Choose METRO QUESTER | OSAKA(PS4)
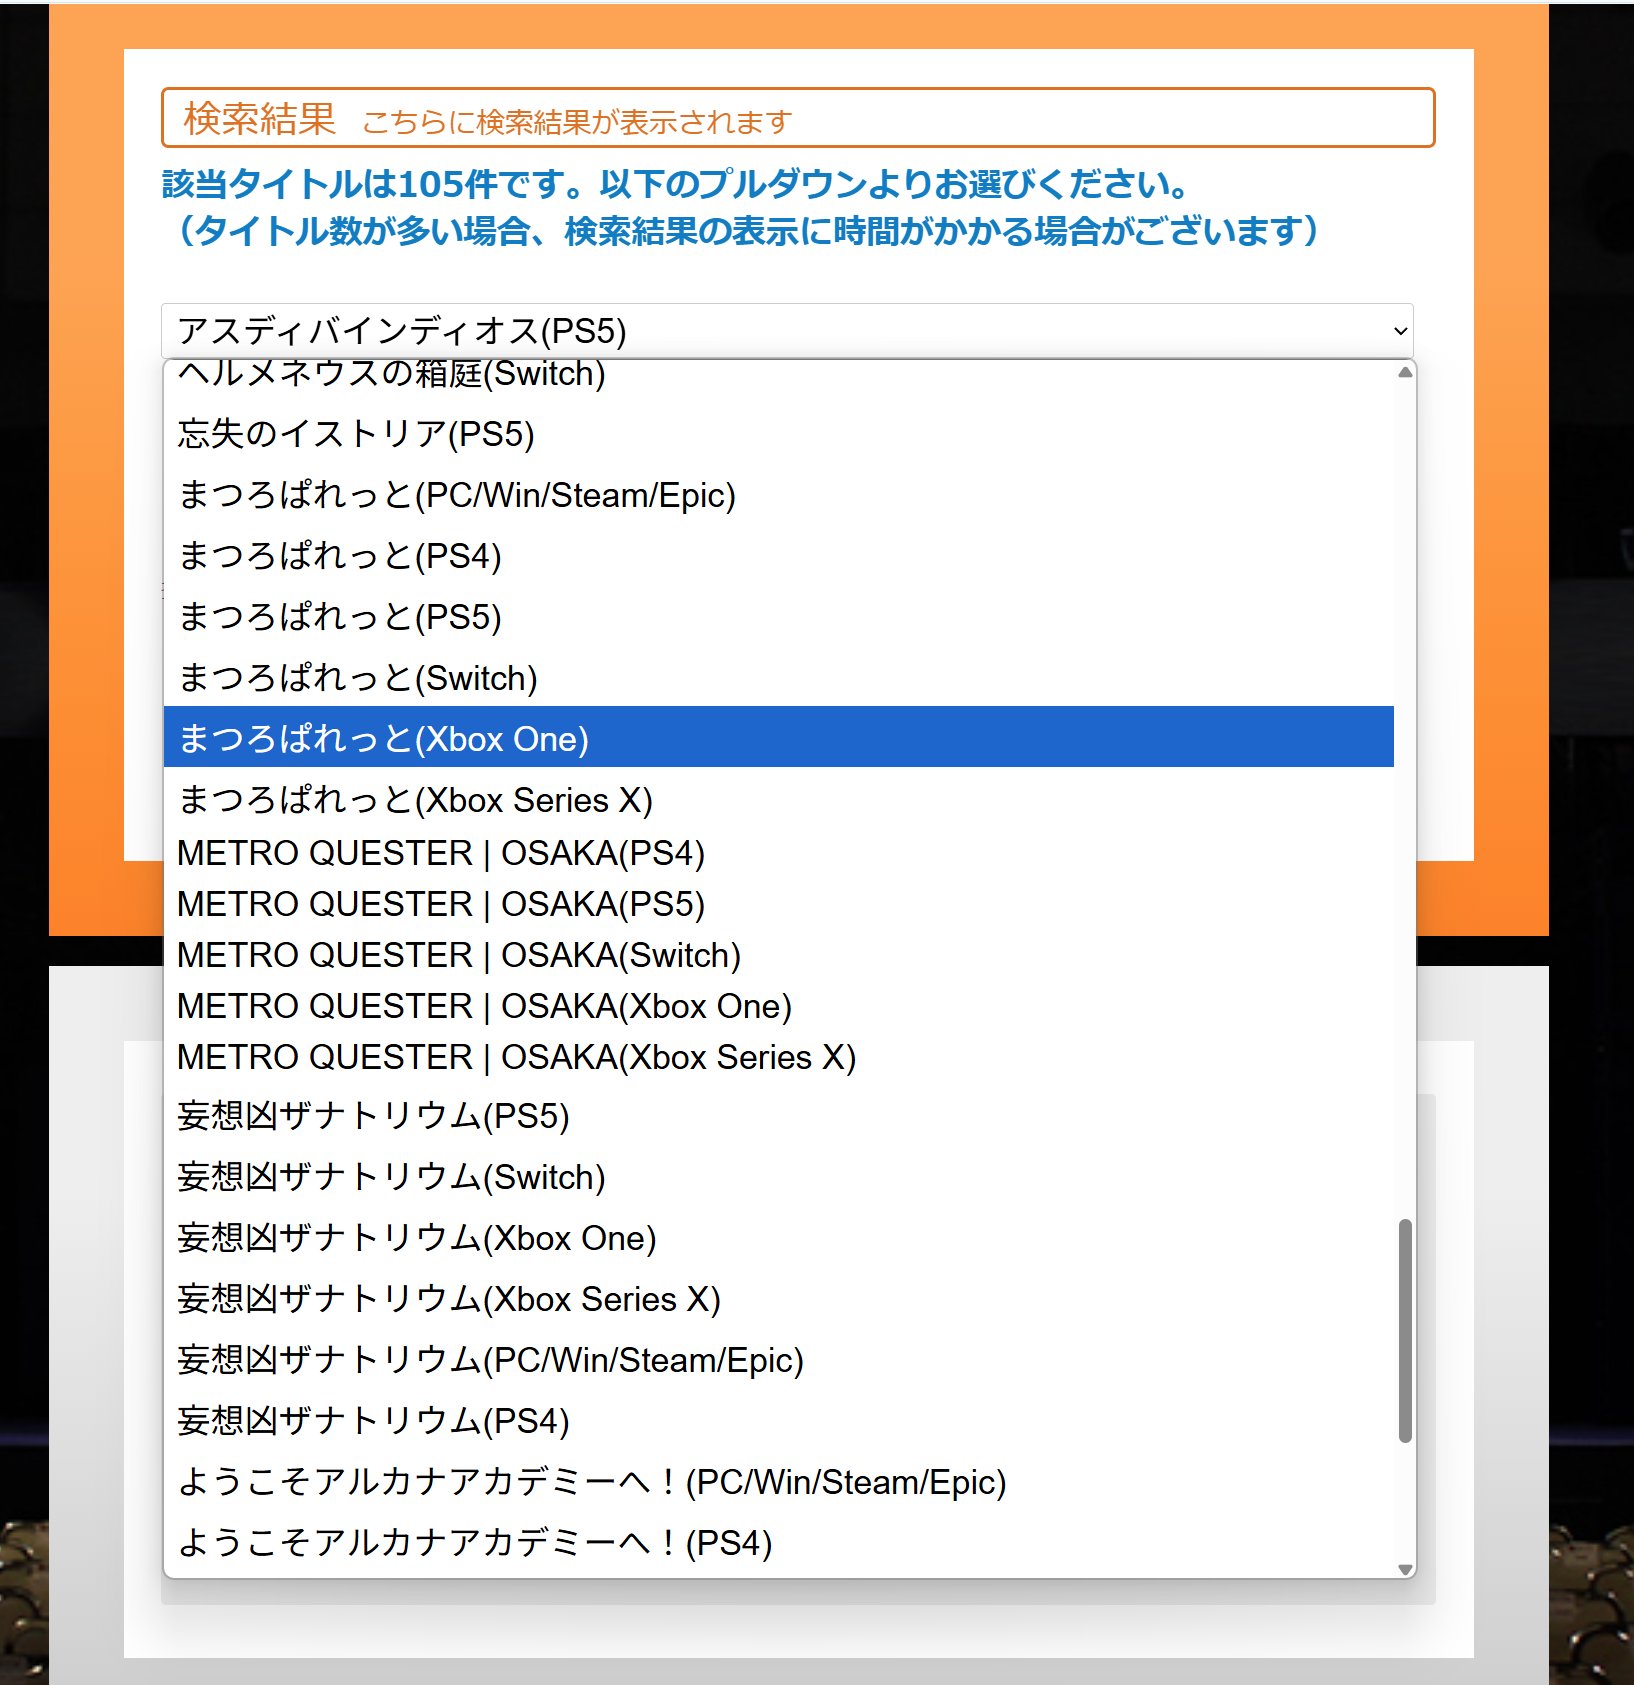Screen dimensions: 1634x1685 [779, 853]
